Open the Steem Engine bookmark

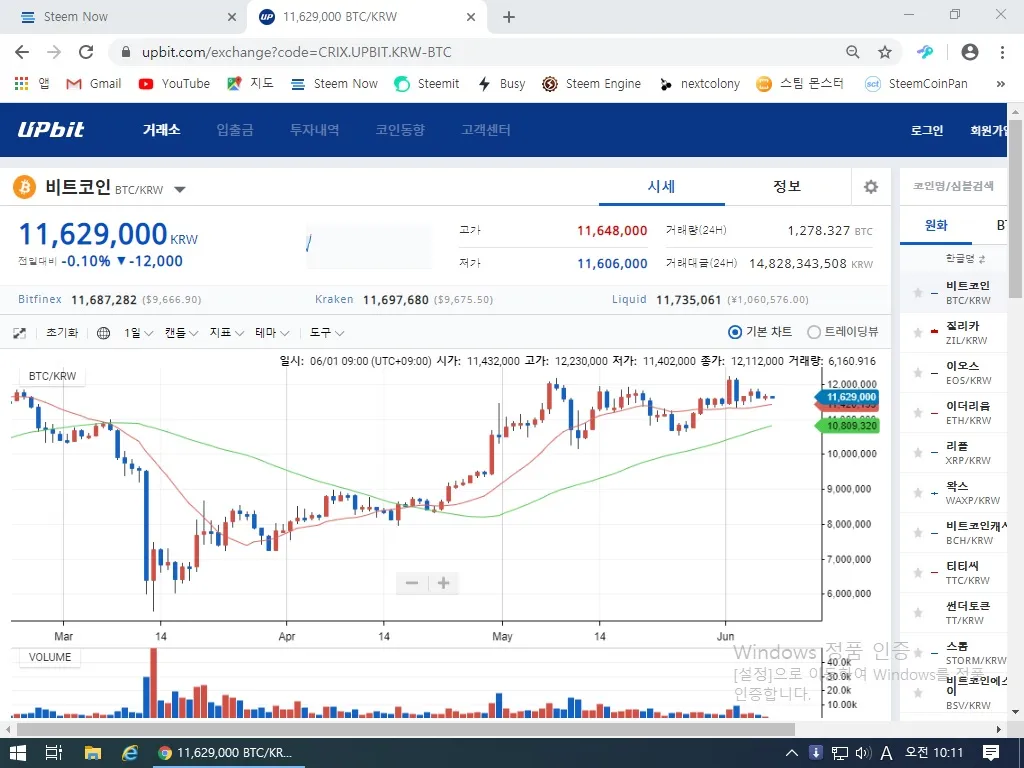click(x=592, y=84)
